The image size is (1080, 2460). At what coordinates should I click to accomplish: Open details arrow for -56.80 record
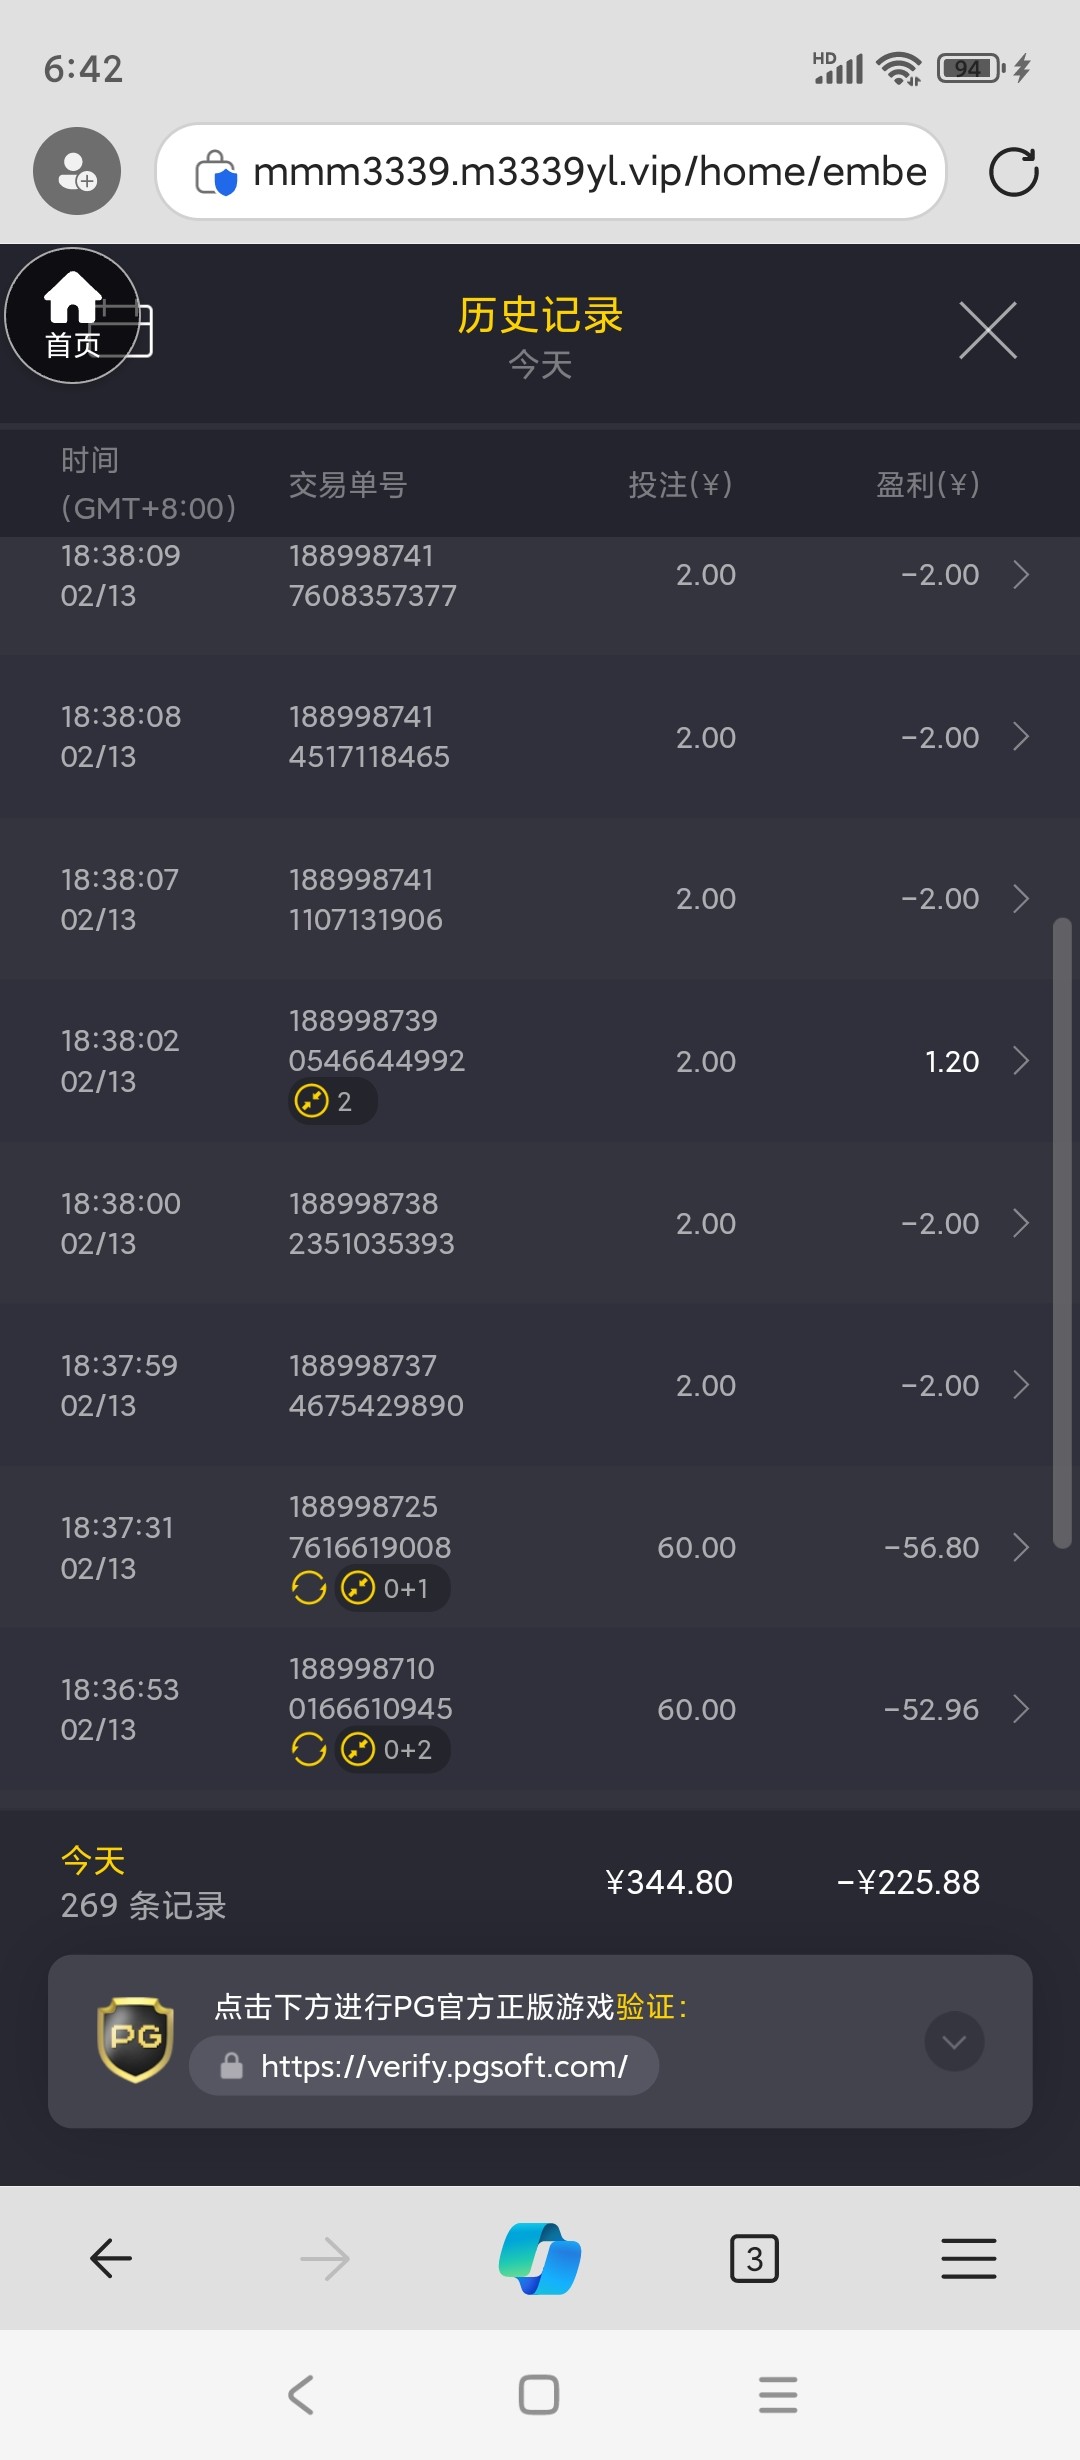(x=1020, y=1547)
